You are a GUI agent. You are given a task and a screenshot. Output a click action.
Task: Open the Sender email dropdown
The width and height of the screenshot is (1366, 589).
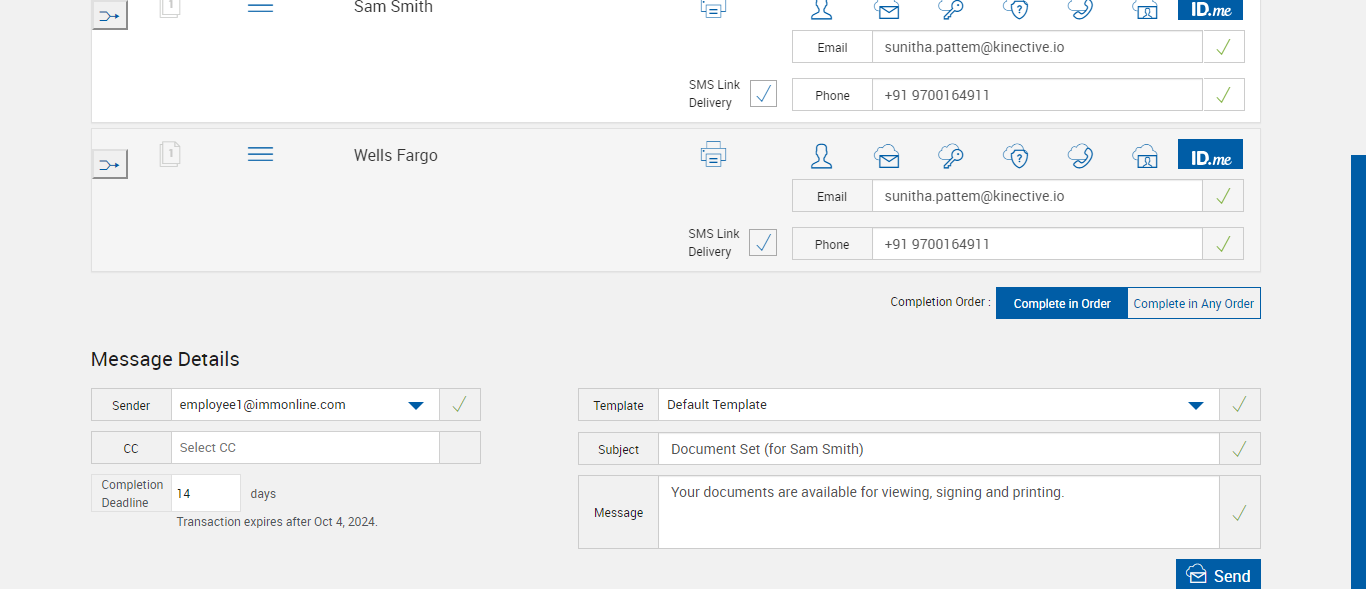click(417, 405)
